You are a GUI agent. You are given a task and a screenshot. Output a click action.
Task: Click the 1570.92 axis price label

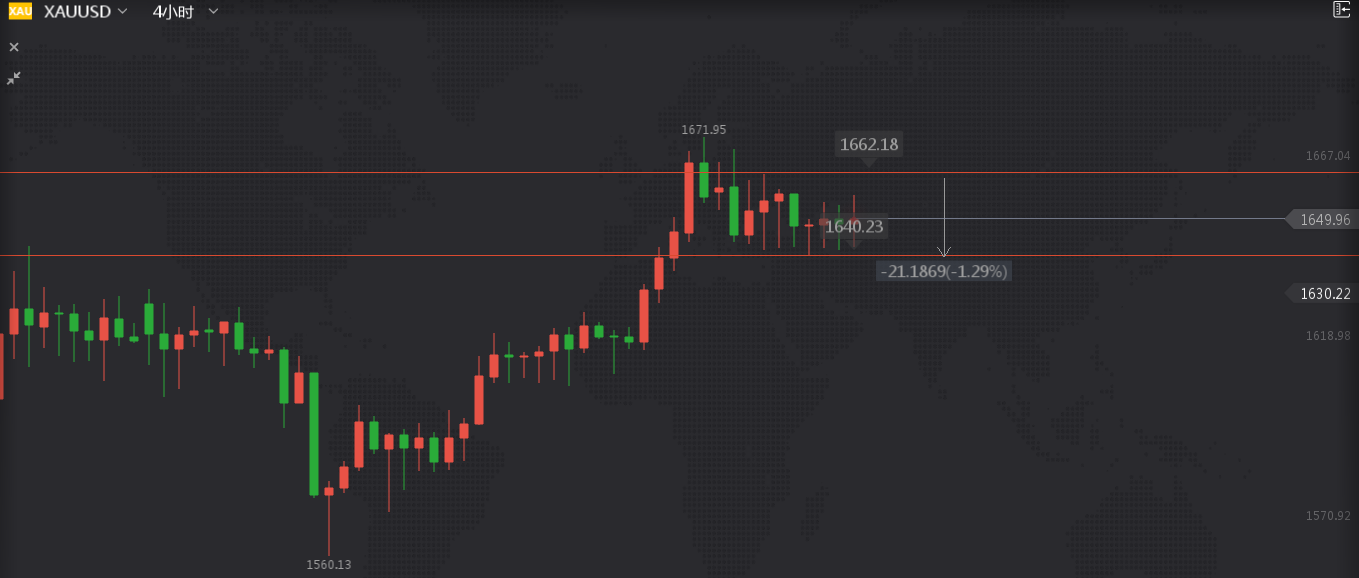(1328, 516)
